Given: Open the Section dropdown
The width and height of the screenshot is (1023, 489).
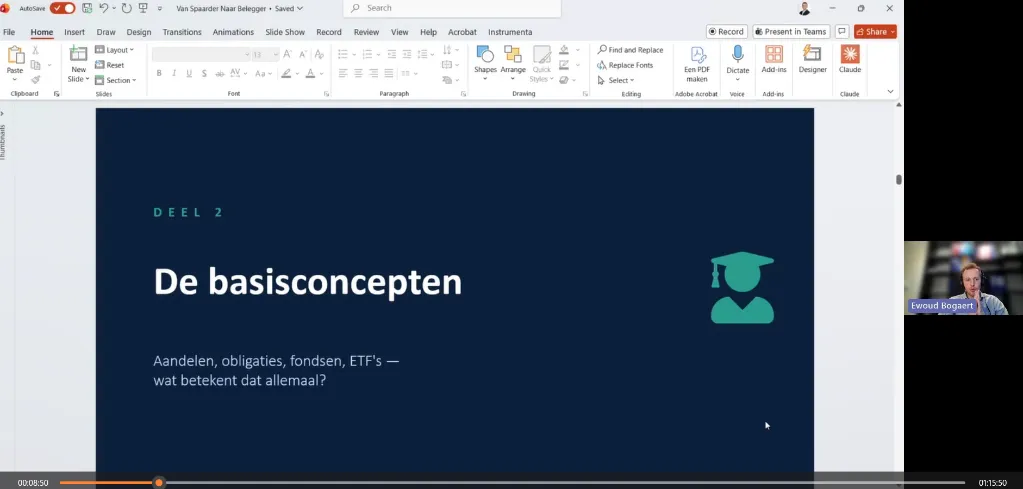Looking at the screenshot, I should (115, 80).
